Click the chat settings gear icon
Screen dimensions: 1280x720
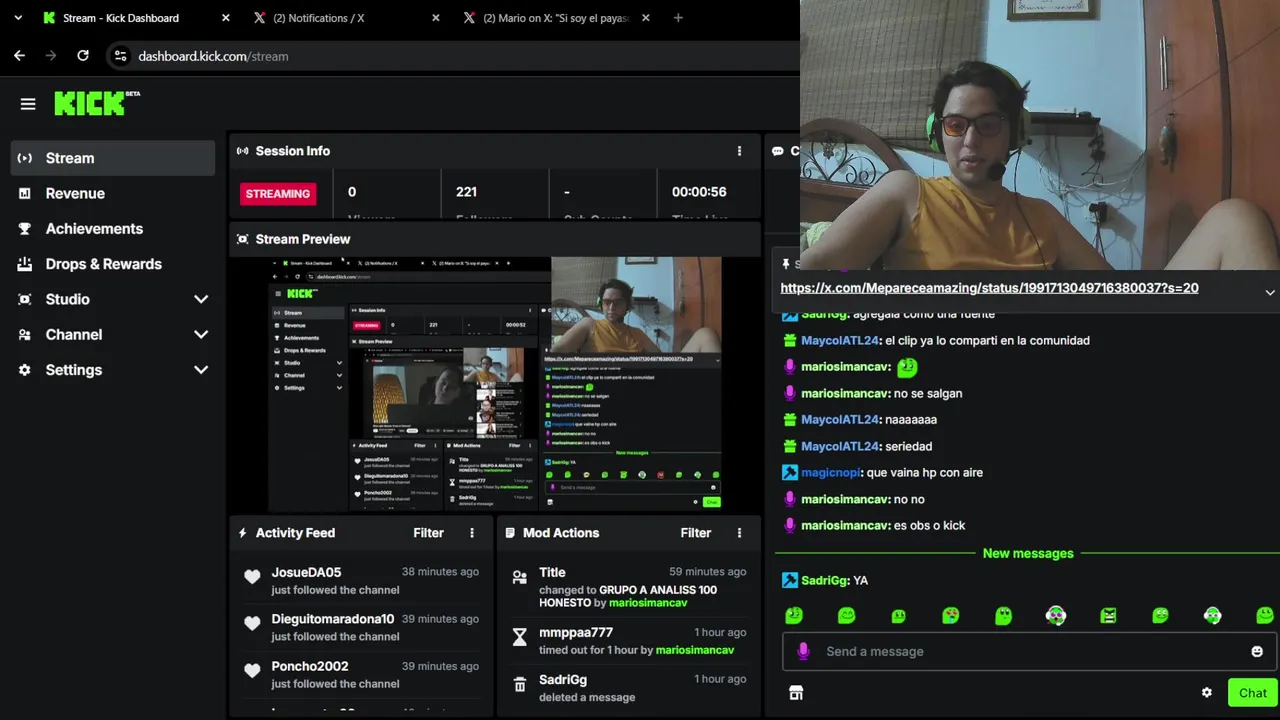pos(1207,693)
